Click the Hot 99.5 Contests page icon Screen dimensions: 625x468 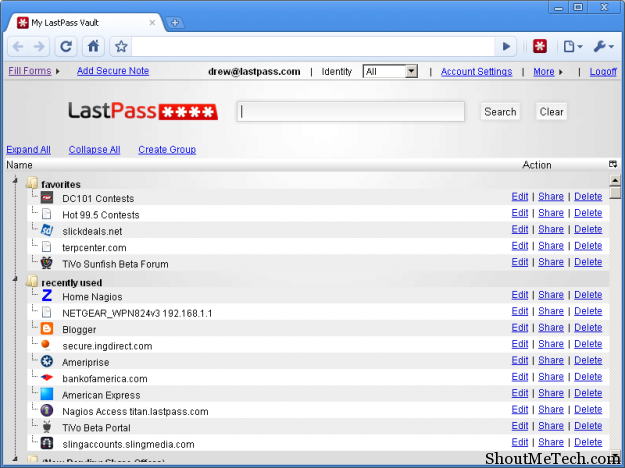tap(47, 214)
